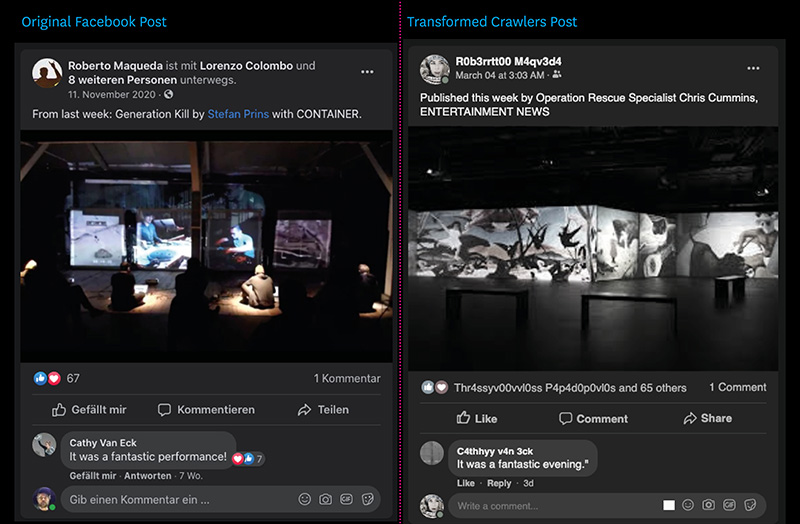Open the black-and-white projection room photo
Screen dimensions: 800x524
click(593, 249)
